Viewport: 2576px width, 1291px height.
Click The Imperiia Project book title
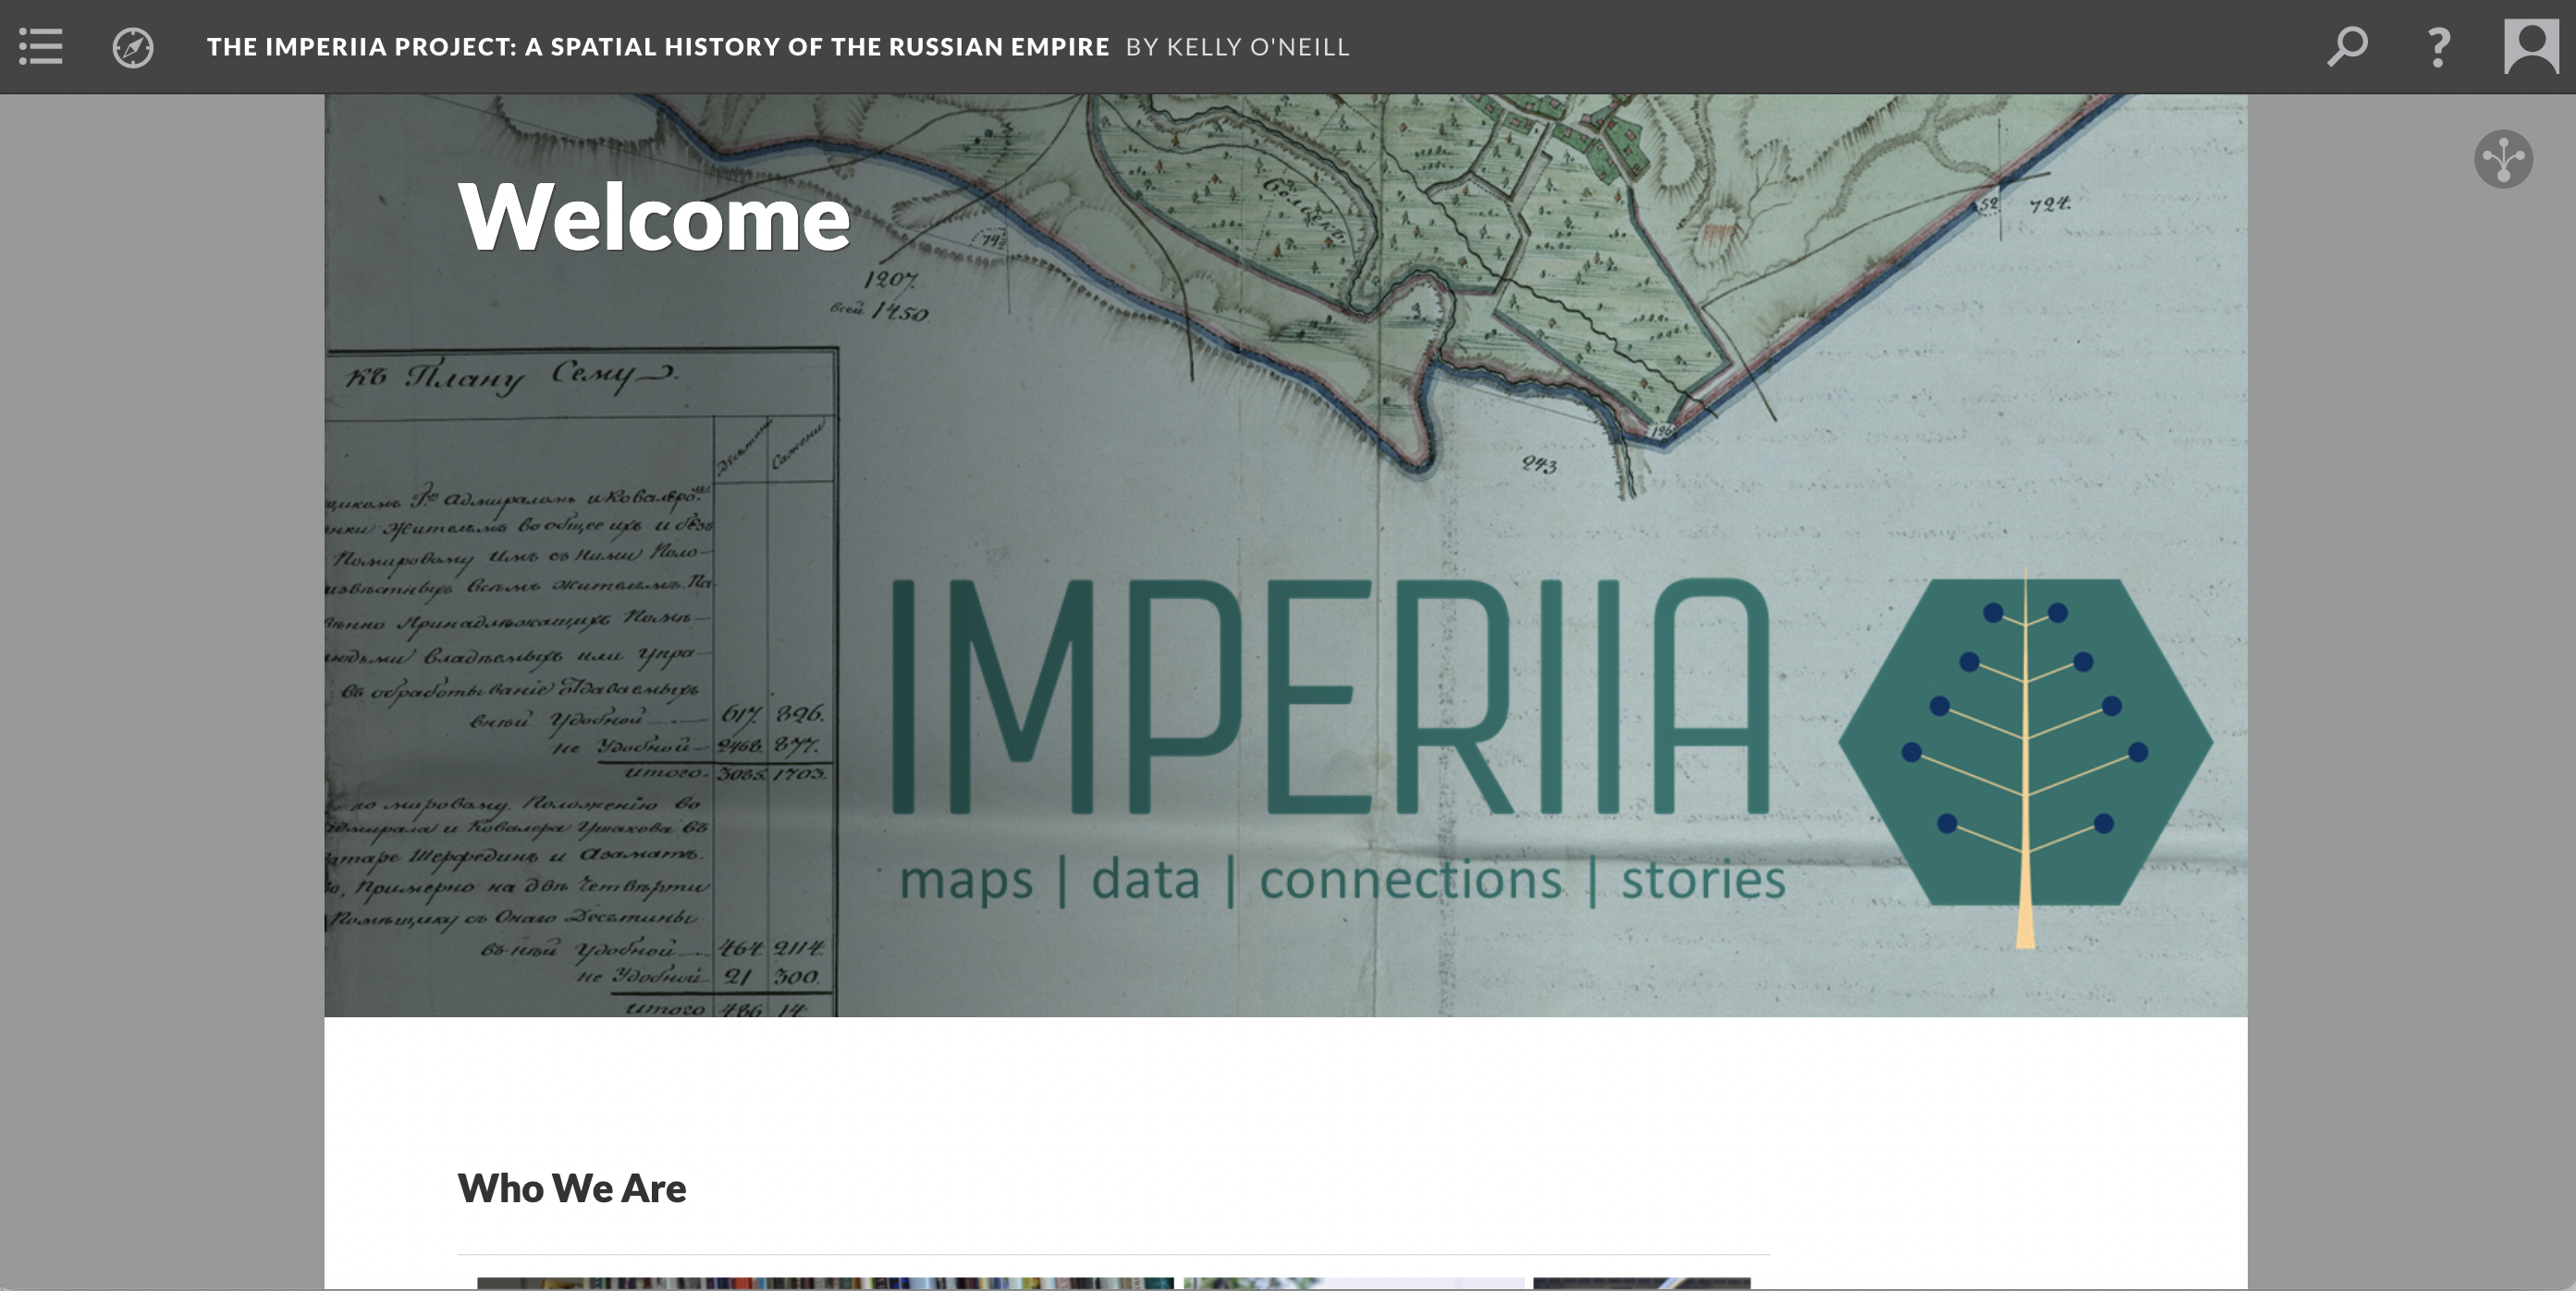click(658, 47)
